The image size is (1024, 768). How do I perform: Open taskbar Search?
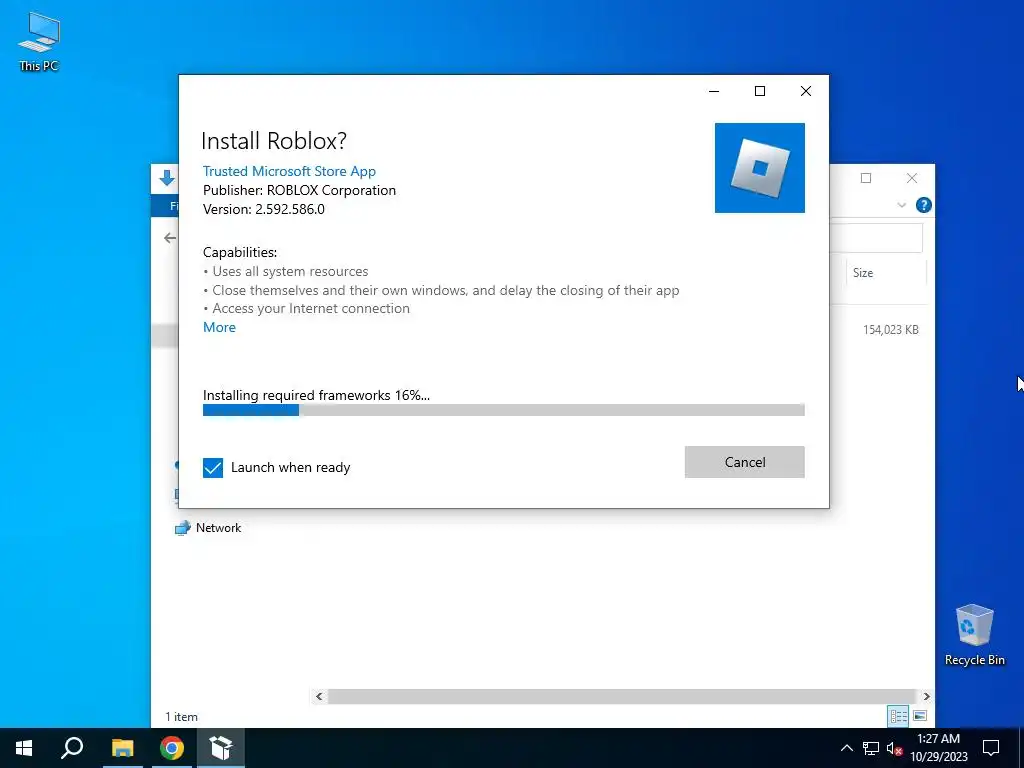(x=72, y=748)
